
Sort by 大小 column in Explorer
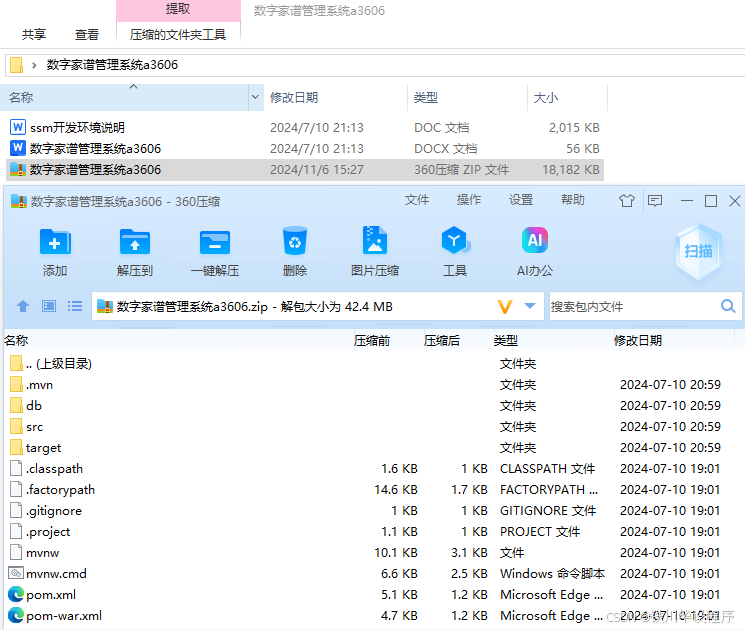567,97
